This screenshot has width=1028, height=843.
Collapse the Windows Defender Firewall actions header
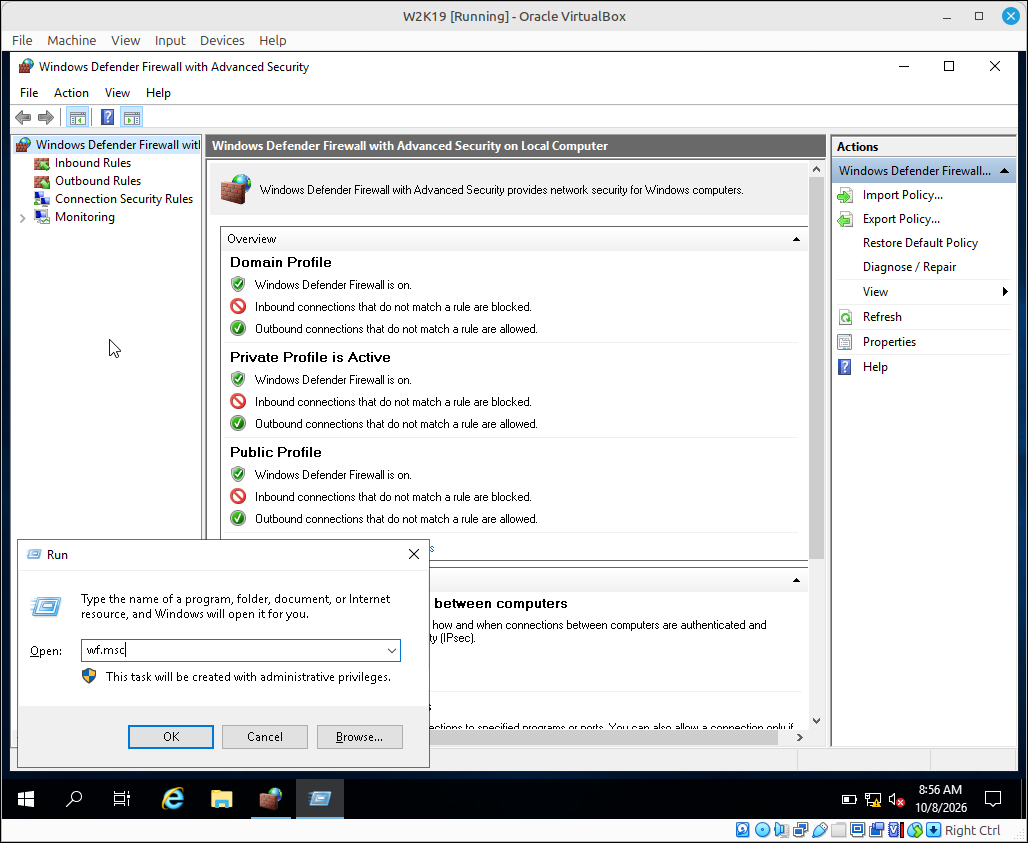pyautogui.click(x=1004, y=171)
